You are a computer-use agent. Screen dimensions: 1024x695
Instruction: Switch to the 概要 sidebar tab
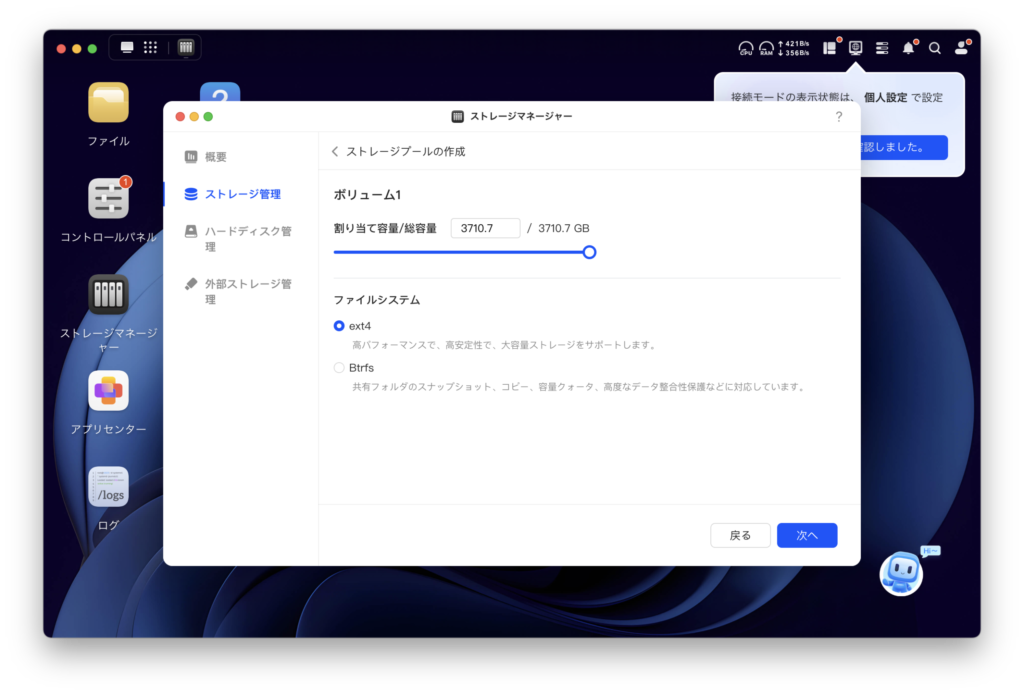pos(215,157)
